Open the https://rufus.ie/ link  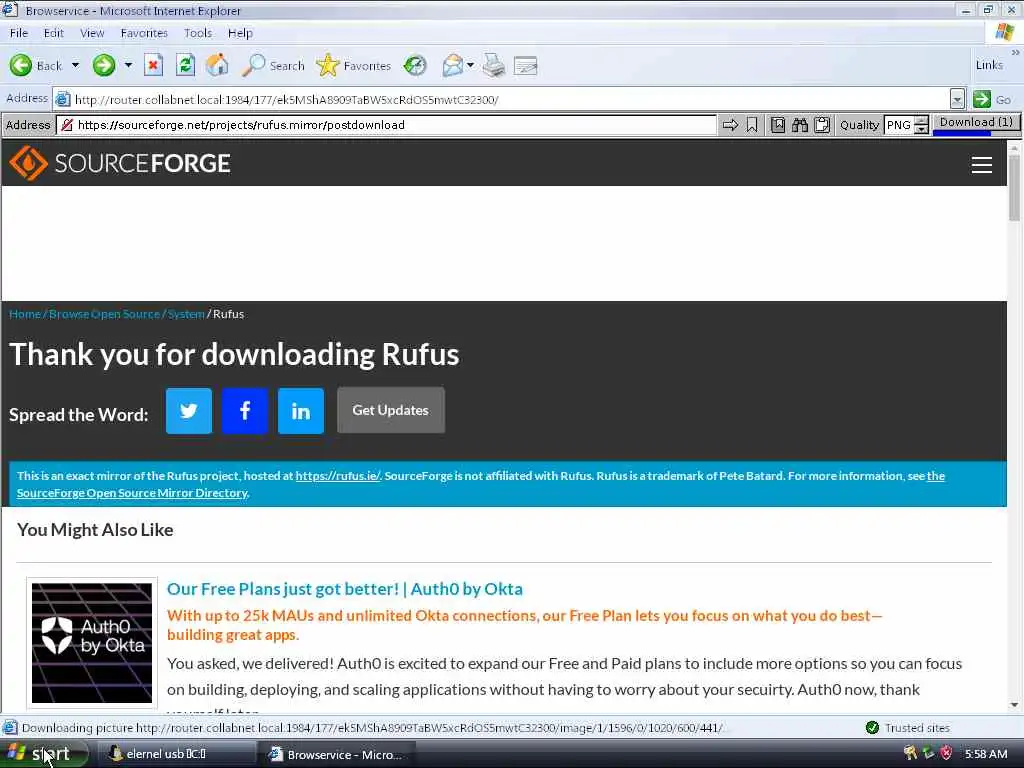(x=338, y=476)
